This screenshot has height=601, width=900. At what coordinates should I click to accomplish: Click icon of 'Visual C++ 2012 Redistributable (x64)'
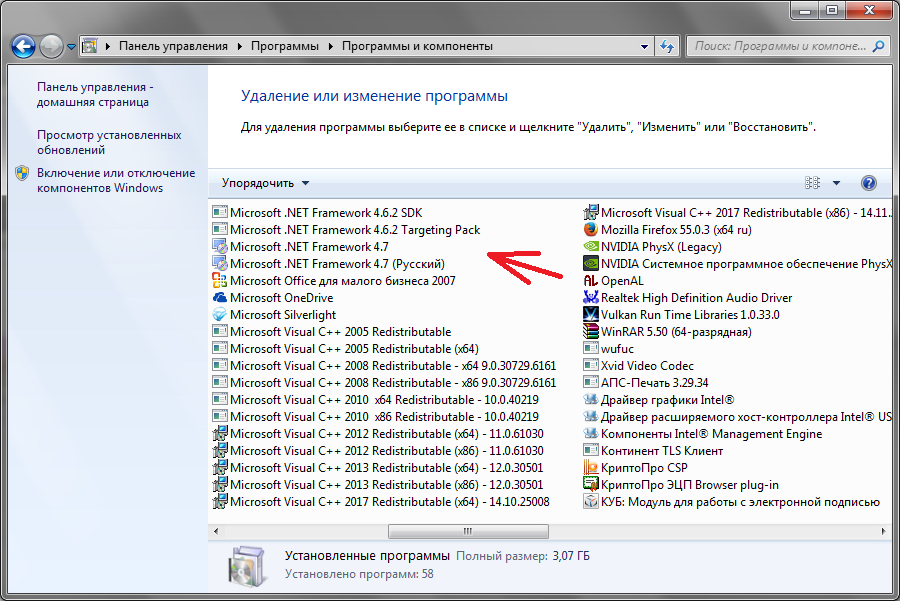point(220,433)
